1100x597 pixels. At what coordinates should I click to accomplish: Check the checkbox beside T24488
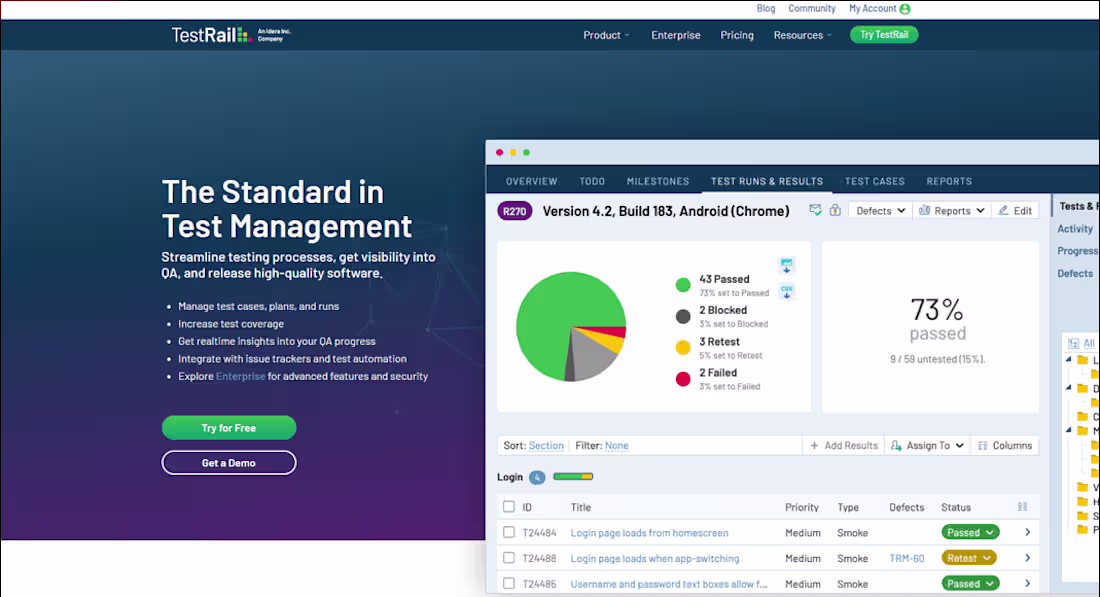coord(509,558)
